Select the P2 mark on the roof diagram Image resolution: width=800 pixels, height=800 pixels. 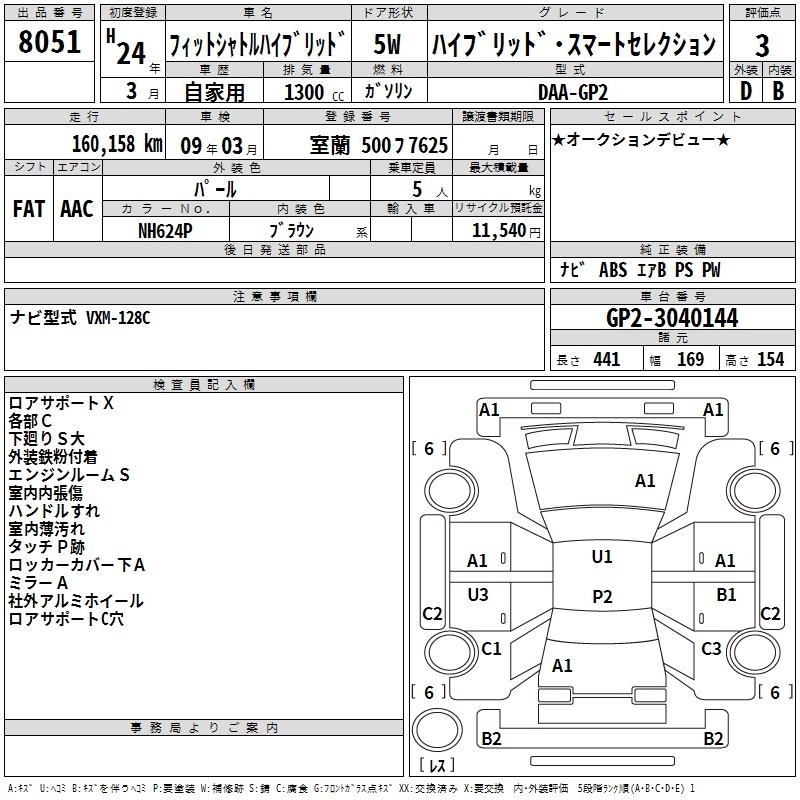(x=601, y=597)
